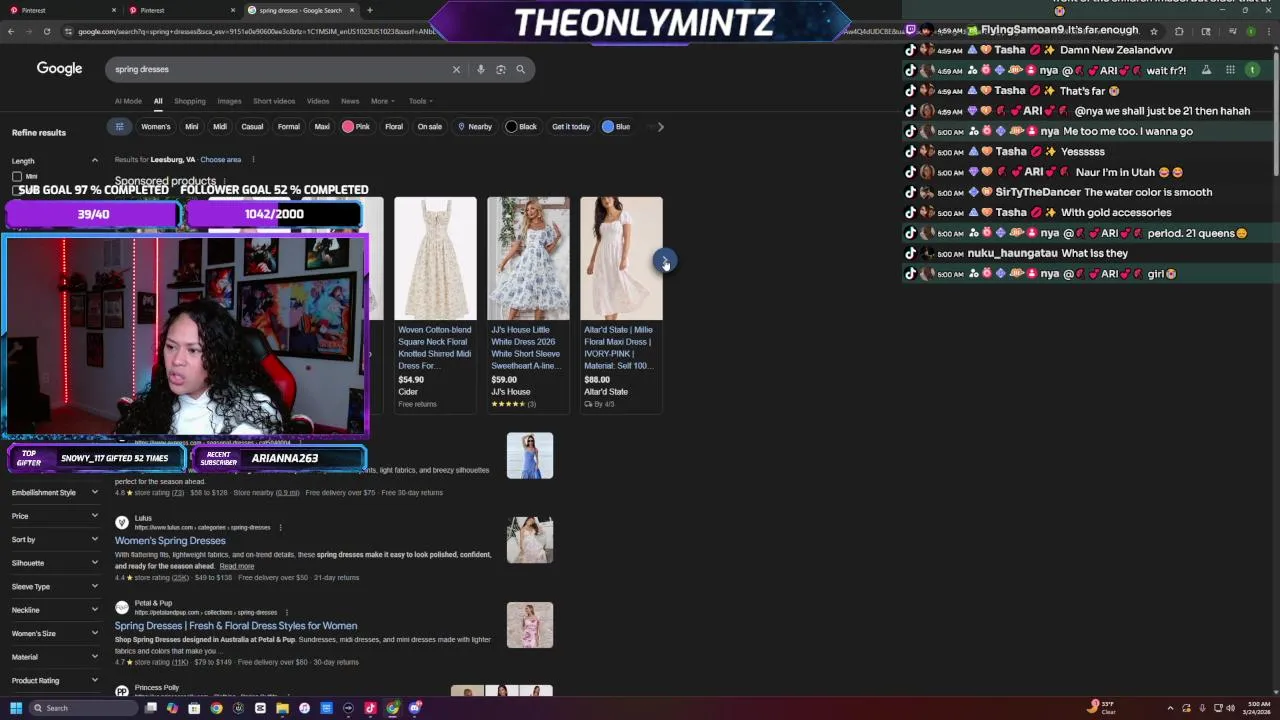Filter by Blue color chip
Image resolution: width=1280 pixels, height=720 pixels.
pyautogui.click(x=616, y=127)
